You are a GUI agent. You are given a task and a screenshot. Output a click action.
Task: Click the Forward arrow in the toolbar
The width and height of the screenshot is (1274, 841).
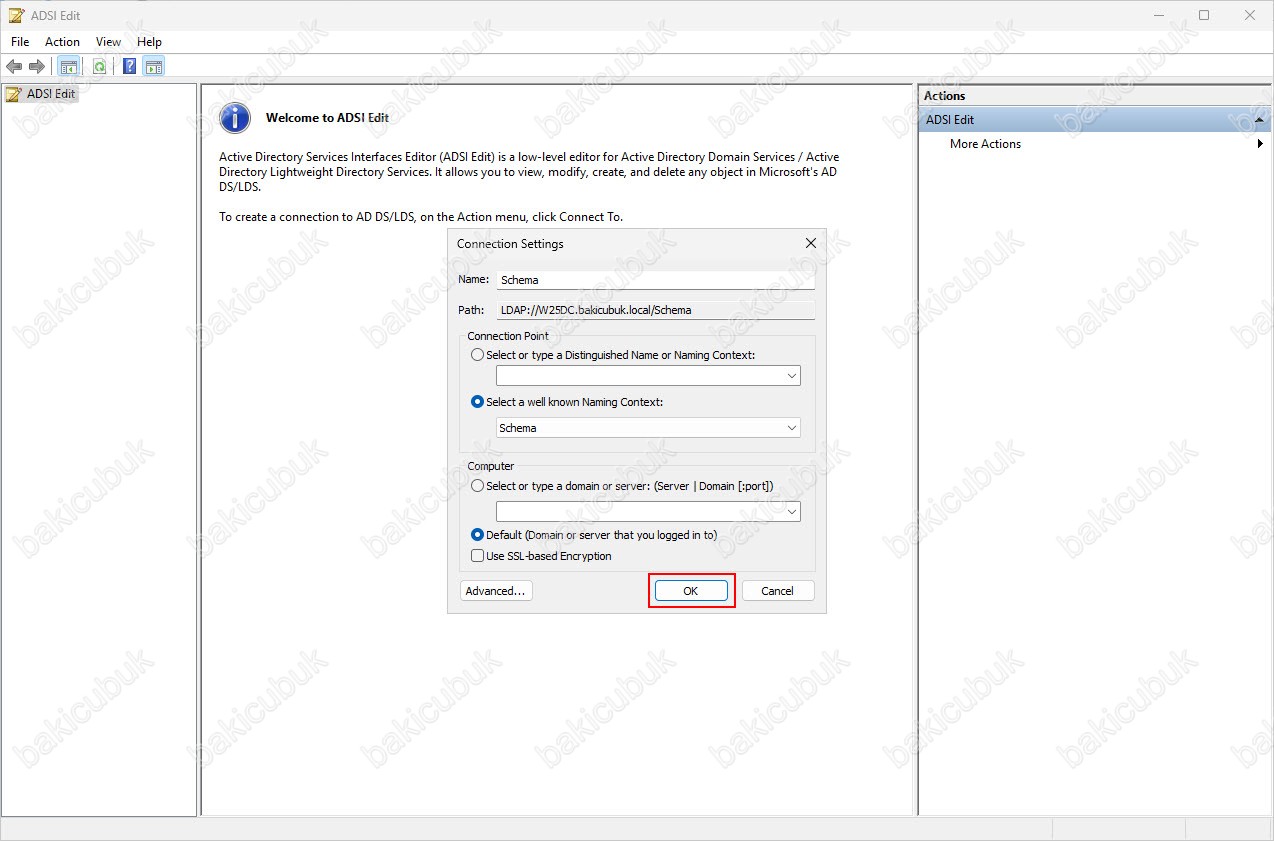pos(37,67)
